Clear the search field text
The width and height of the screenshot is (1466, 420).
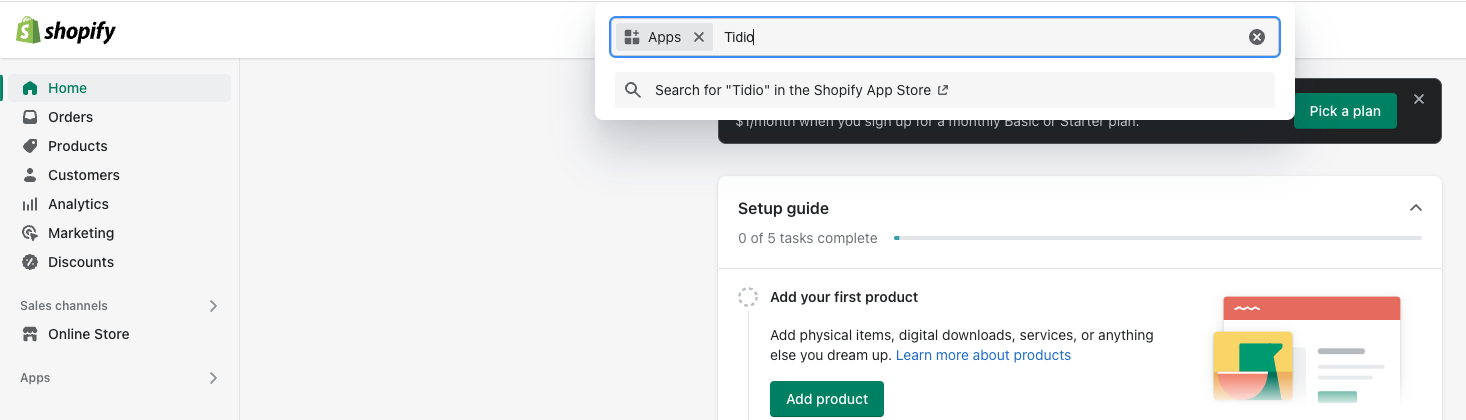tap(1257, 37)
